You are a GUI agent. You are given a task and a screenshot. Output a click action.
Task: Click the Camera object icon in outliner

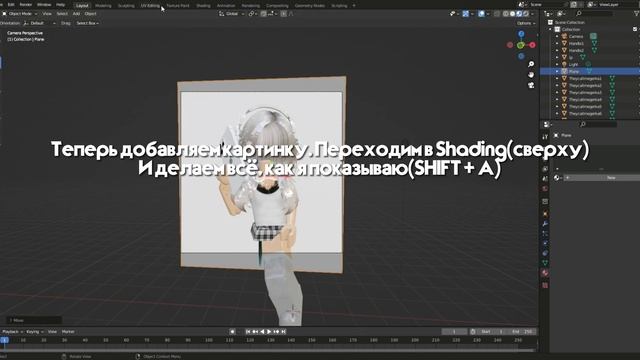pos(564,36)
